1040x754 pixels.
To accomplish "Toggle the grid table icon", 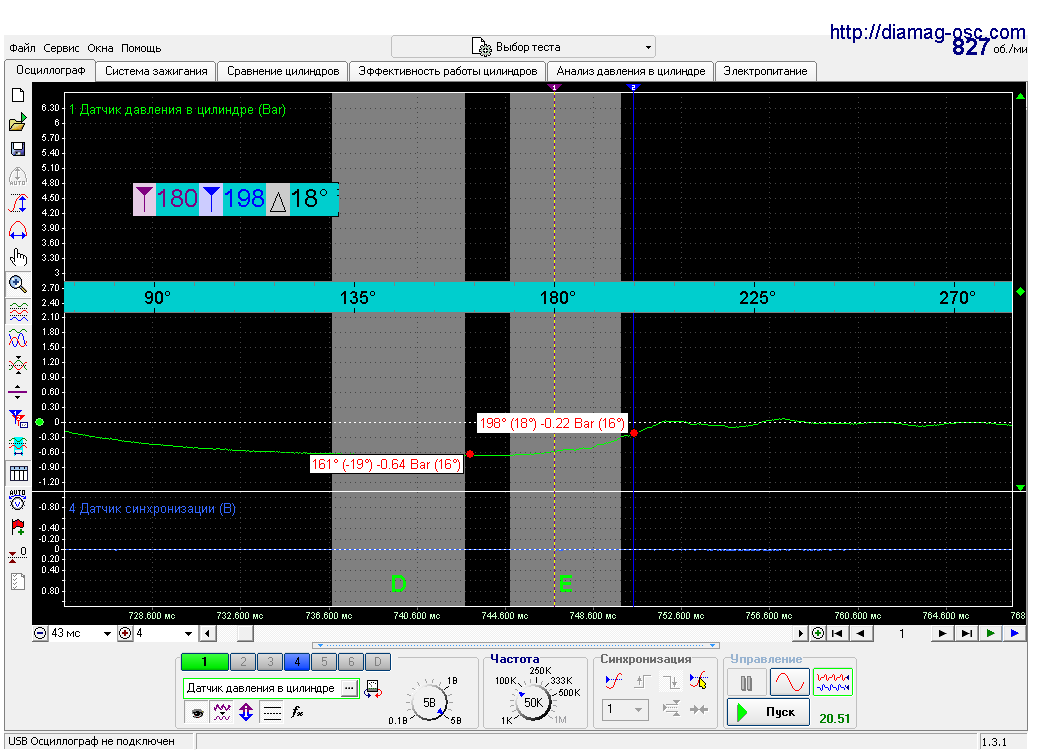I will 18,473.
